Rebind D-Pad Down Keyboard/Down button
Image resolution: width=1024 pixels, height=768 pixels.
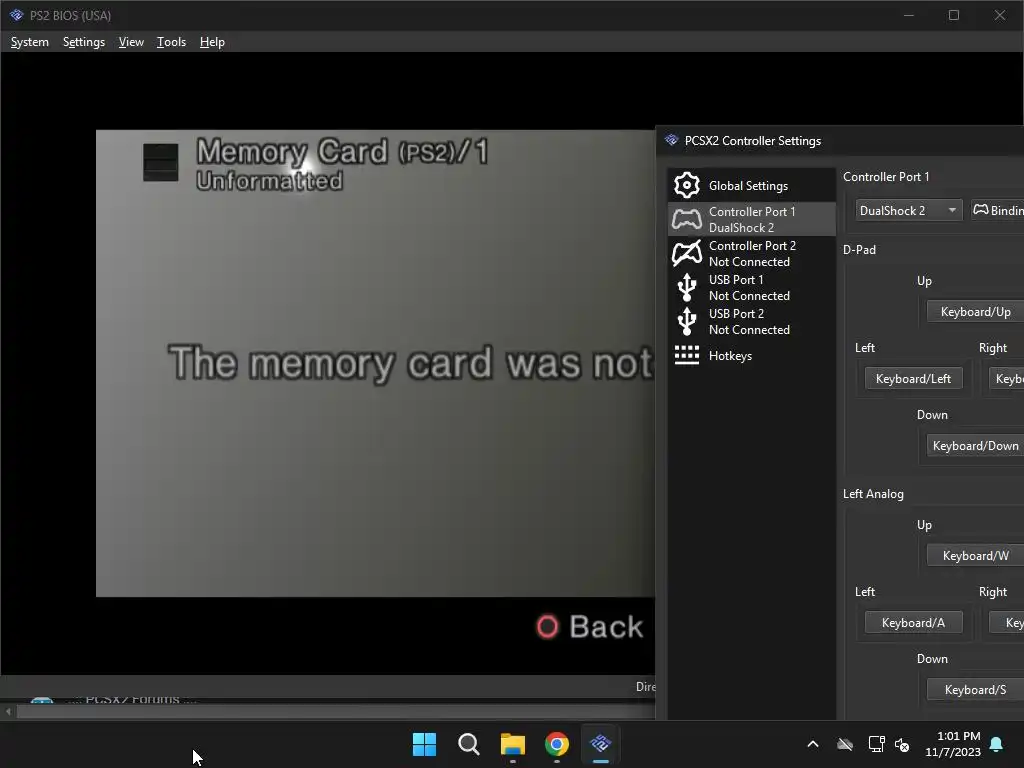(x=975, y=446)
